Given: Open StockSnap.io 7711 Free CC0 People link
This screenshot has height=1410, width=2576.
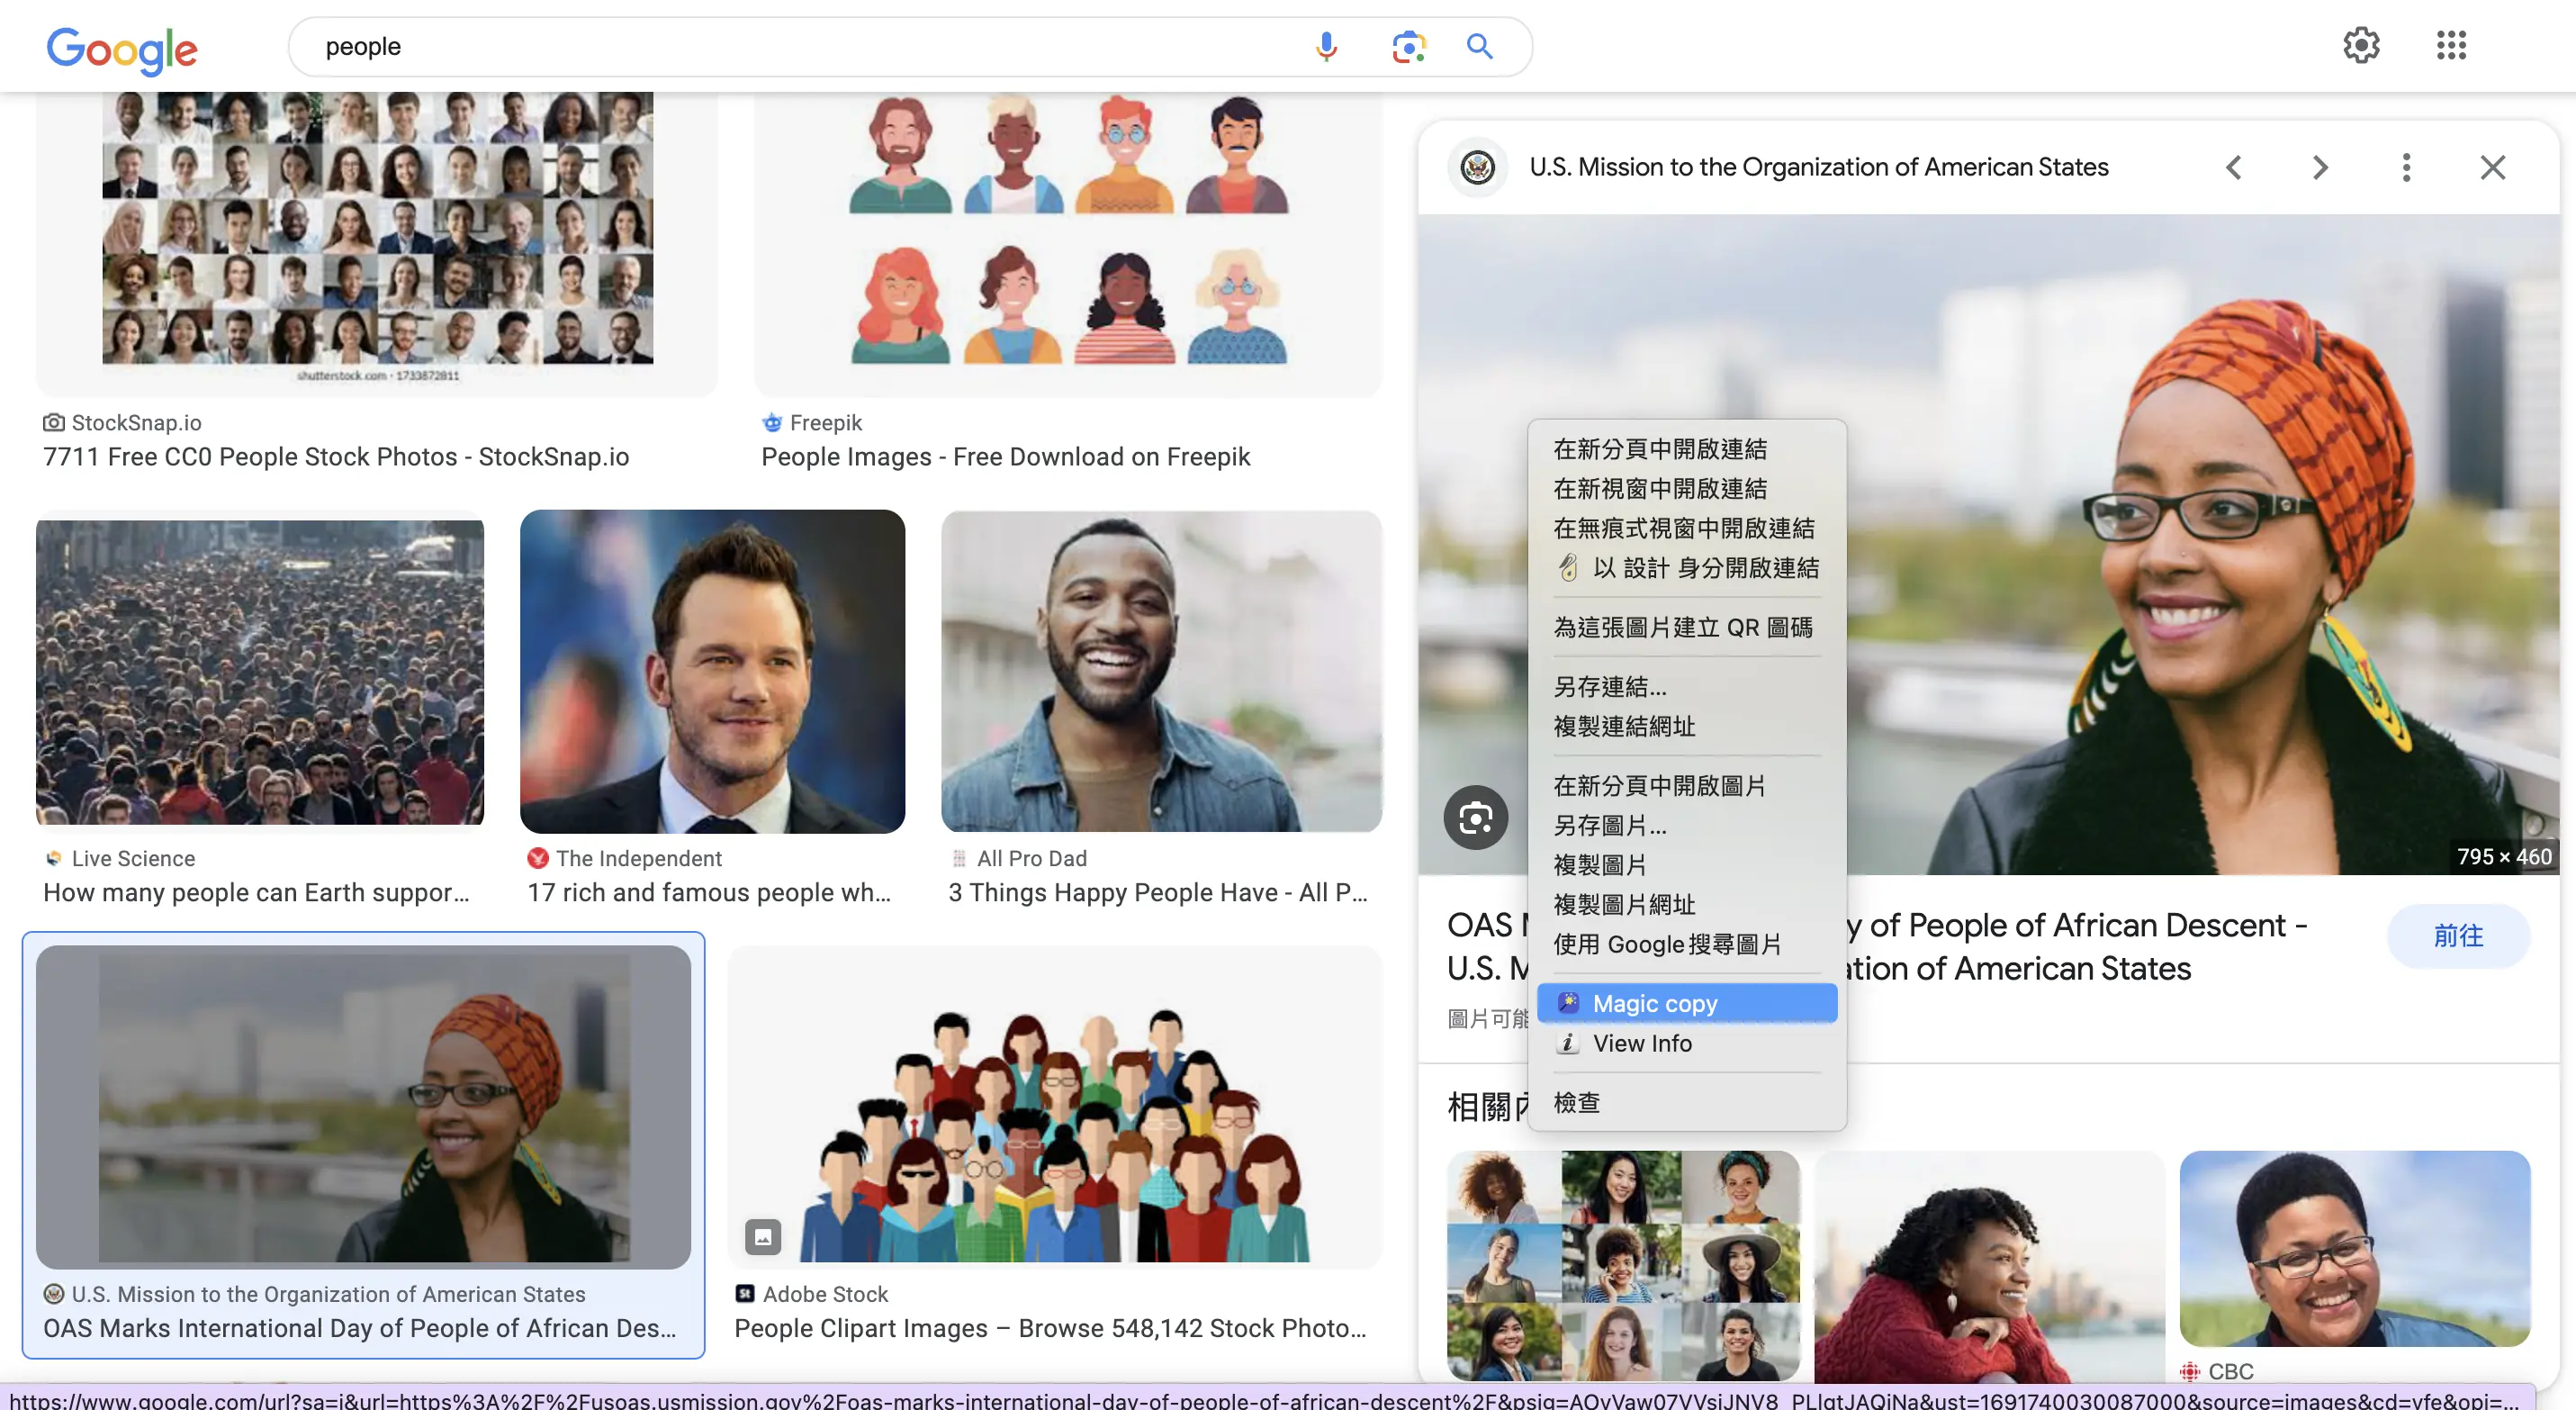Looking at the screenshot, I should [x=336, y=457].
